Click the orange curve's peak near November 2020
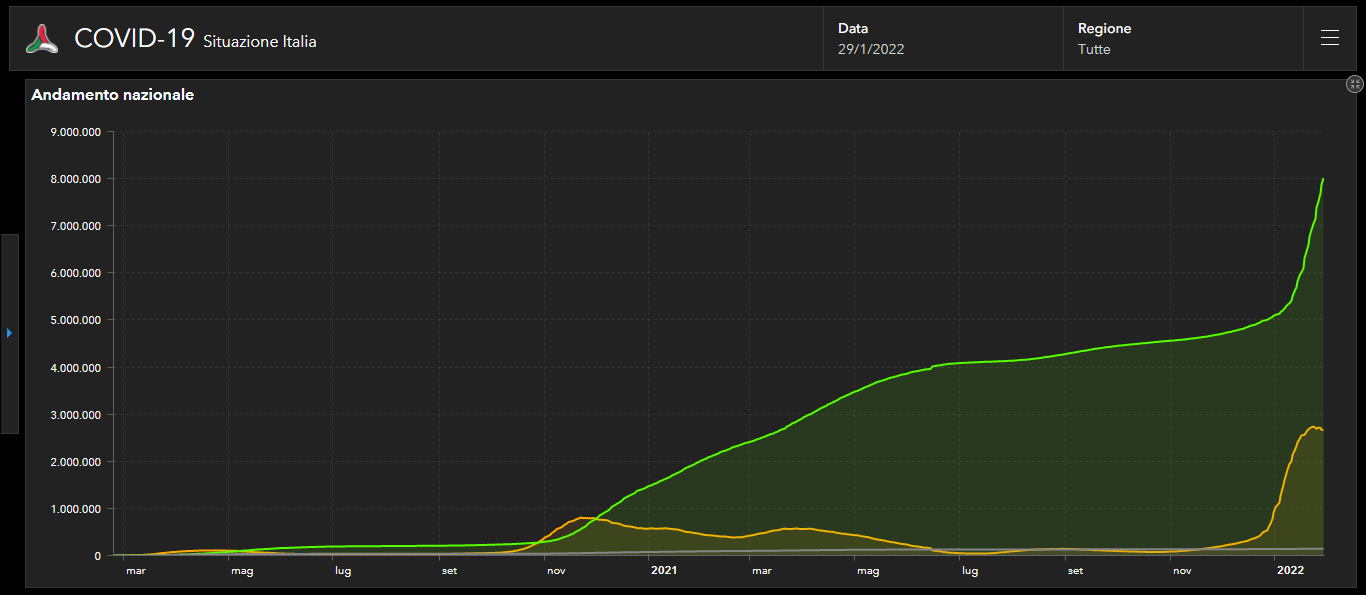This screenshot has height=595, width=1366. [580, 518]
